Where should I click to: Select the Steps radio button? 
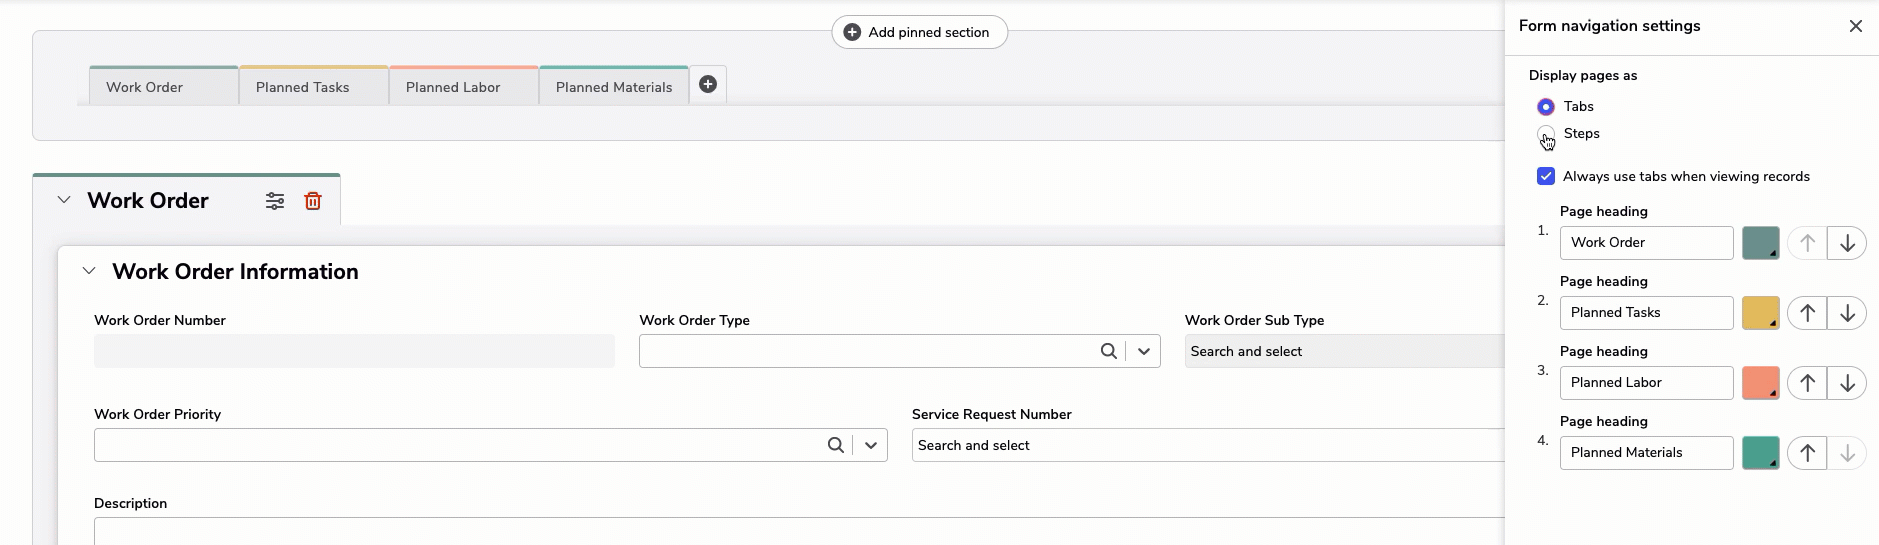[x=1546, y=134]
